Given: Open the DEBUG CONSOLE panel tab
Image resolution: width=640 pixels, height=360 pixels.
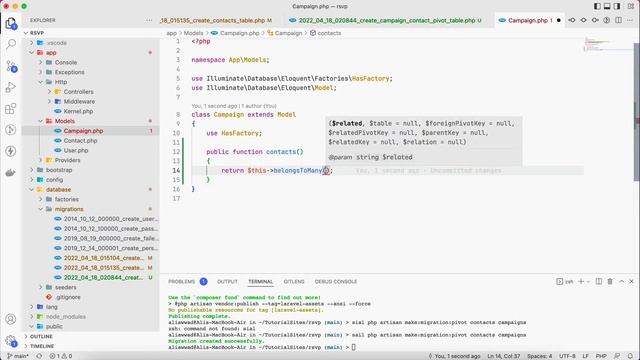Looking at the screenshot, I should (x=336, y=281).
